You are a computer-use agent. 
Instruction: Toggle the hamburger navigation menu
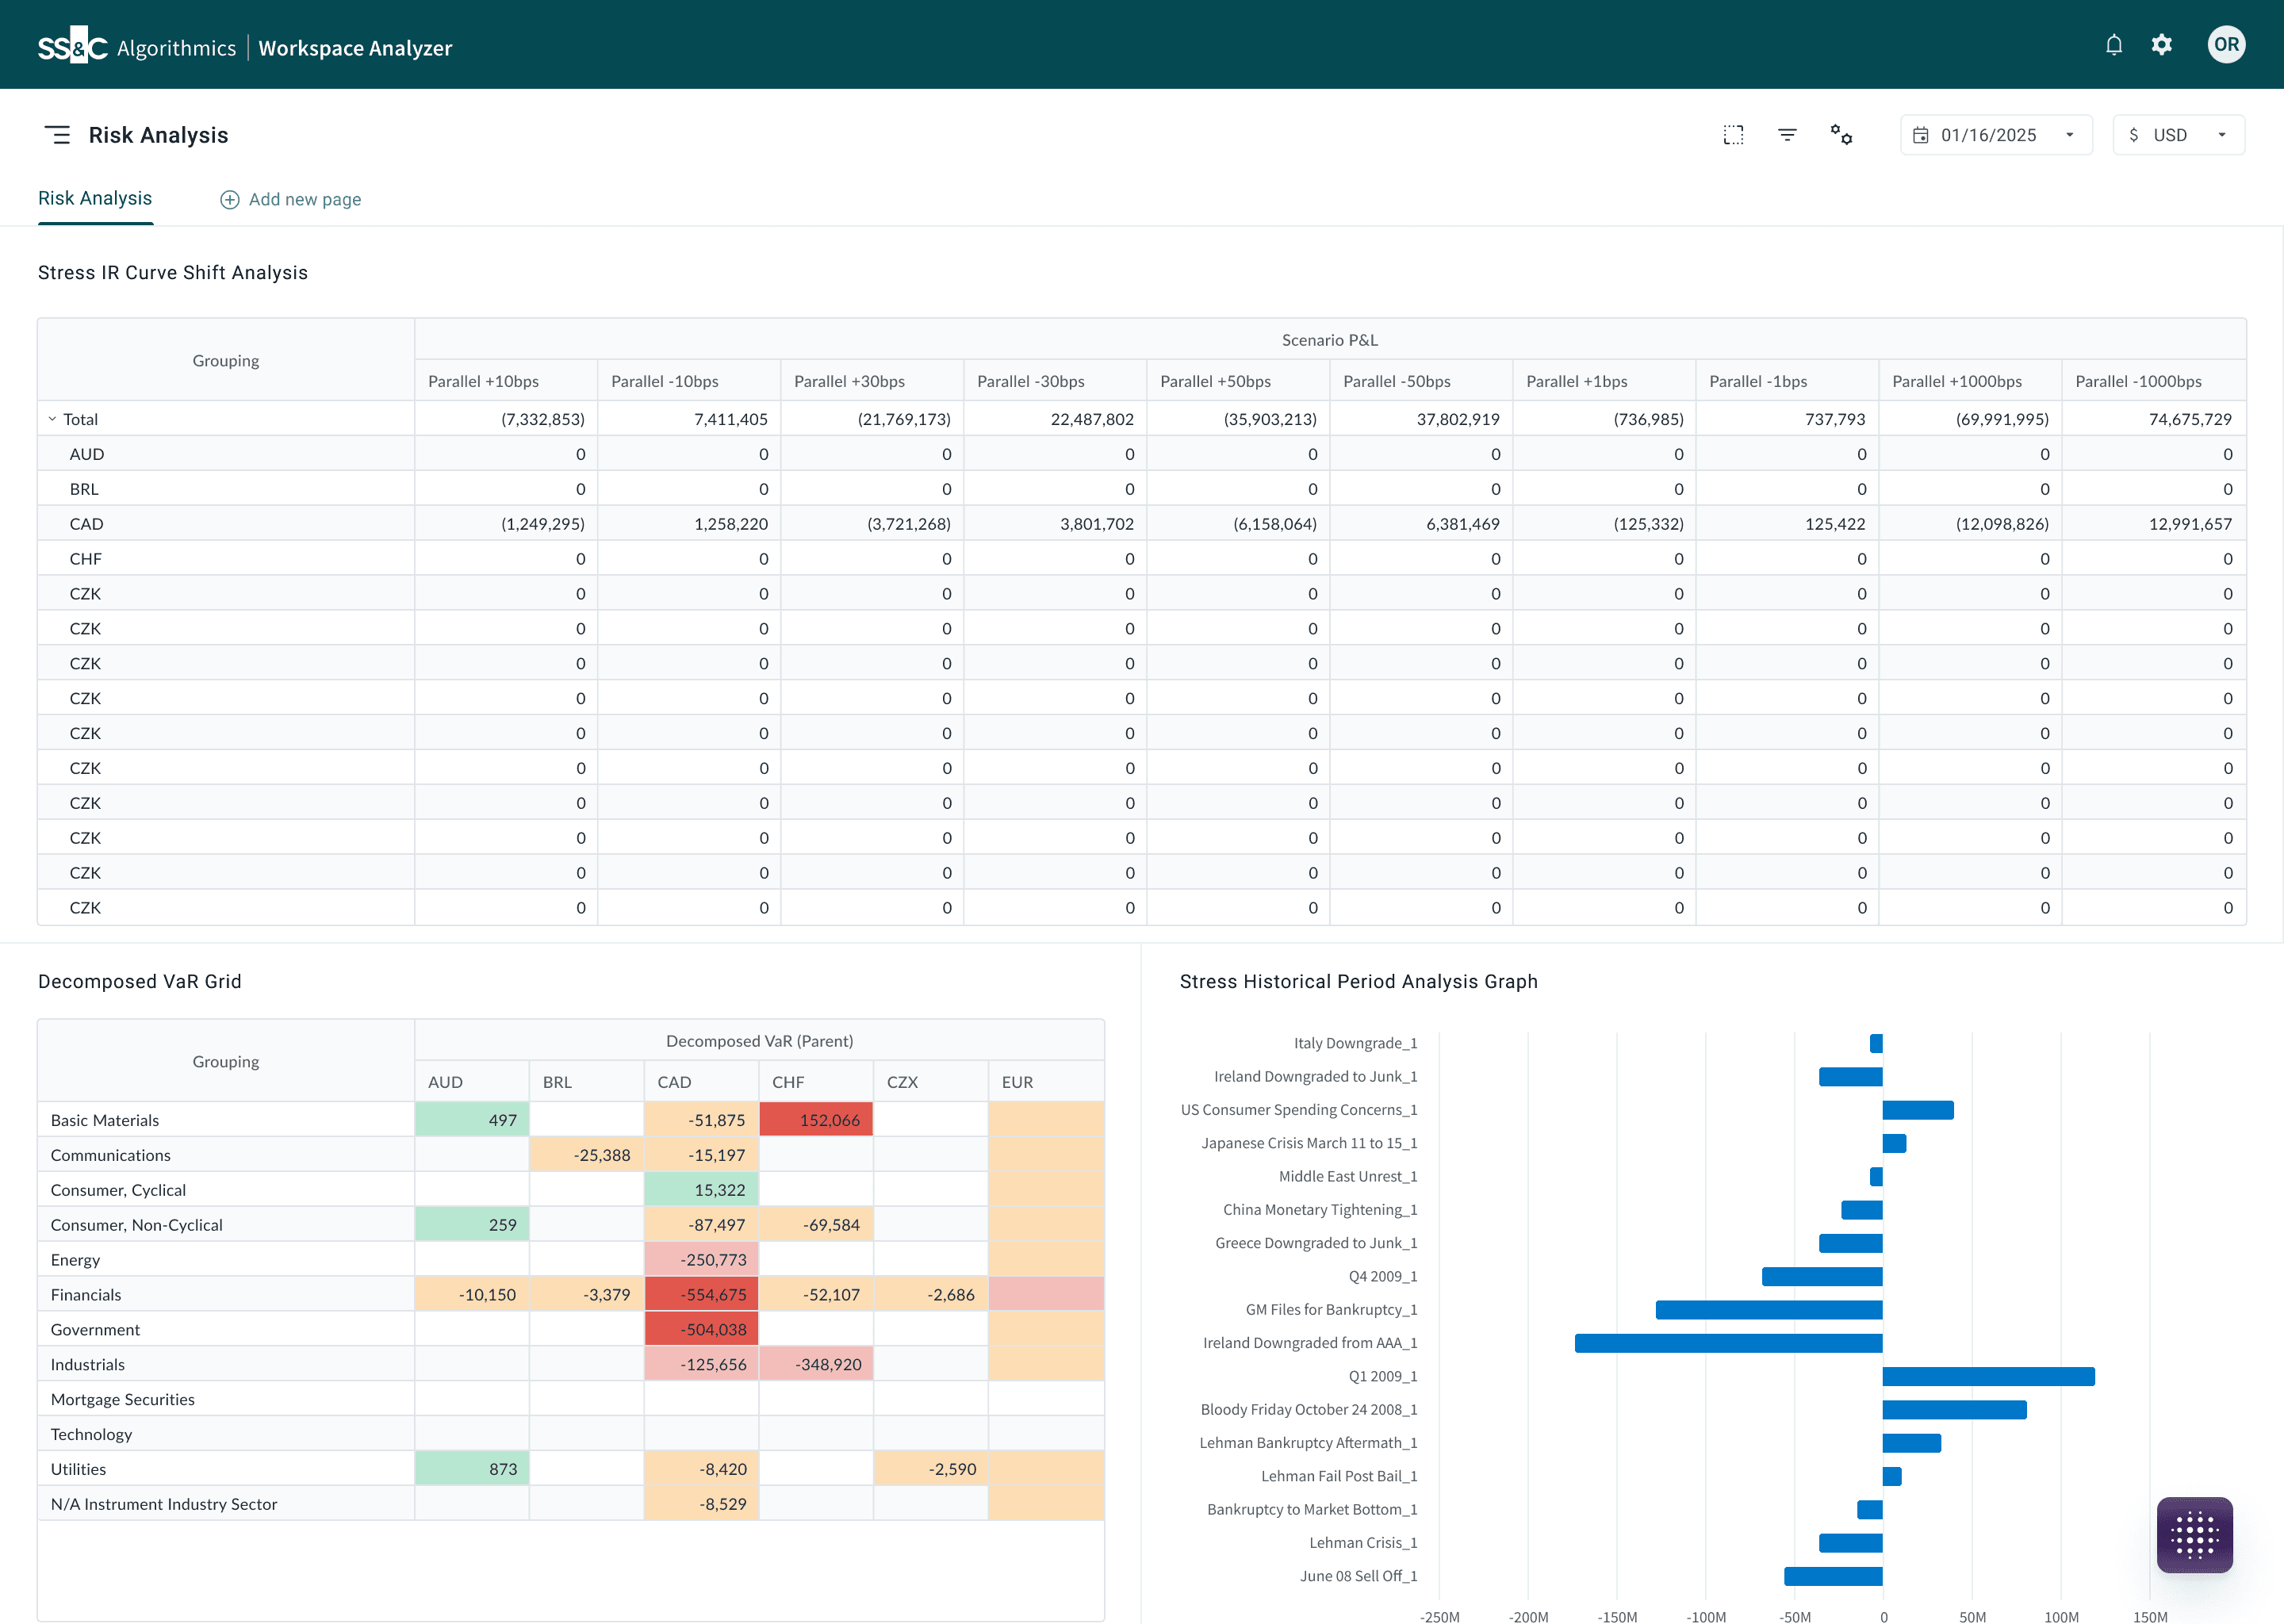click(58, 135)
